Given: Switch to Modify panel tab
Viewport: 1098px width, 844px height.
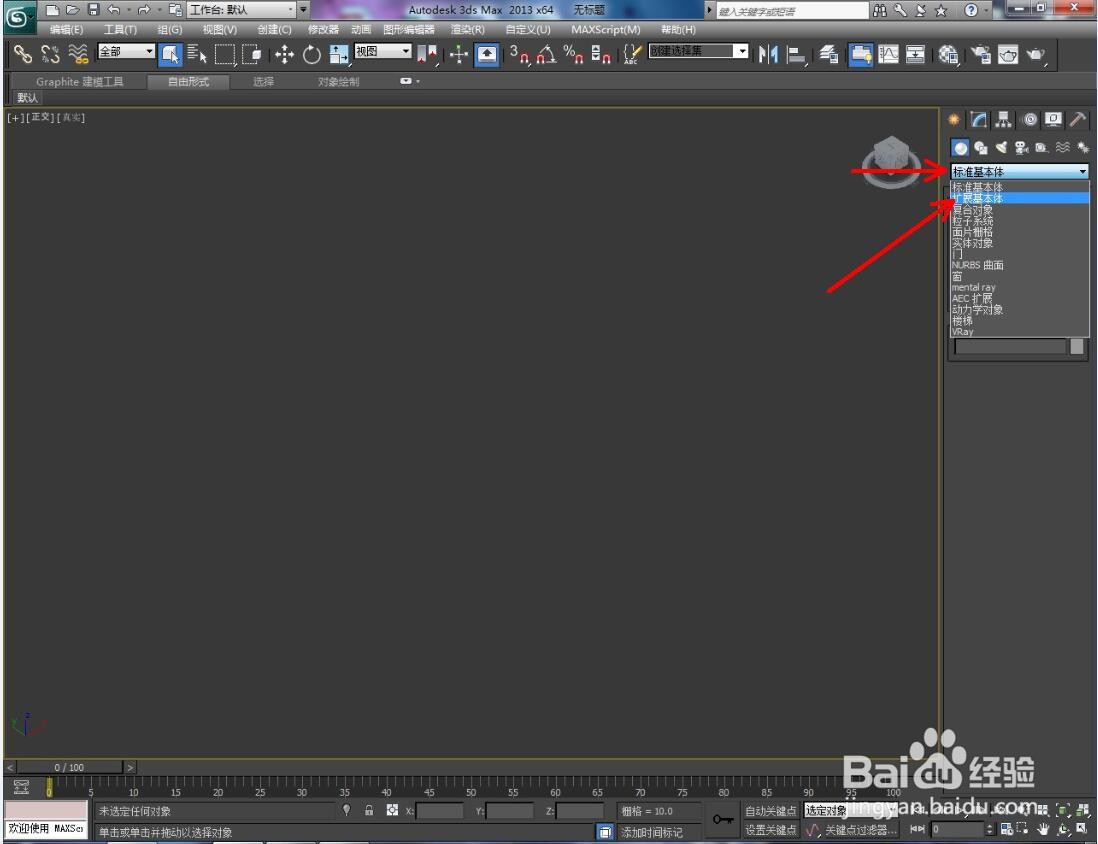Looking at the screenshot, I should (x=979, y=120).
